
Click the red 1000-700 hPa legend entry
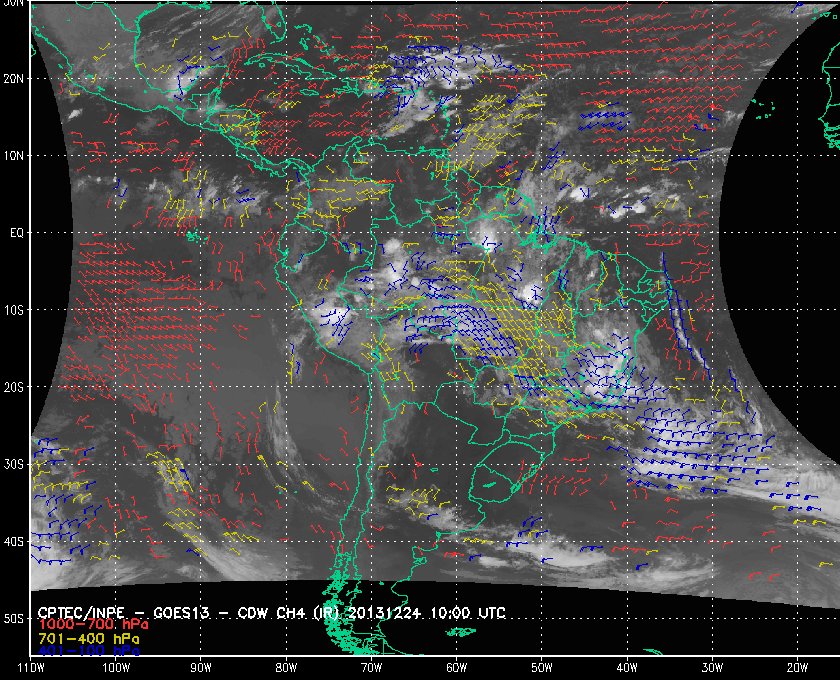pos(93,625)
